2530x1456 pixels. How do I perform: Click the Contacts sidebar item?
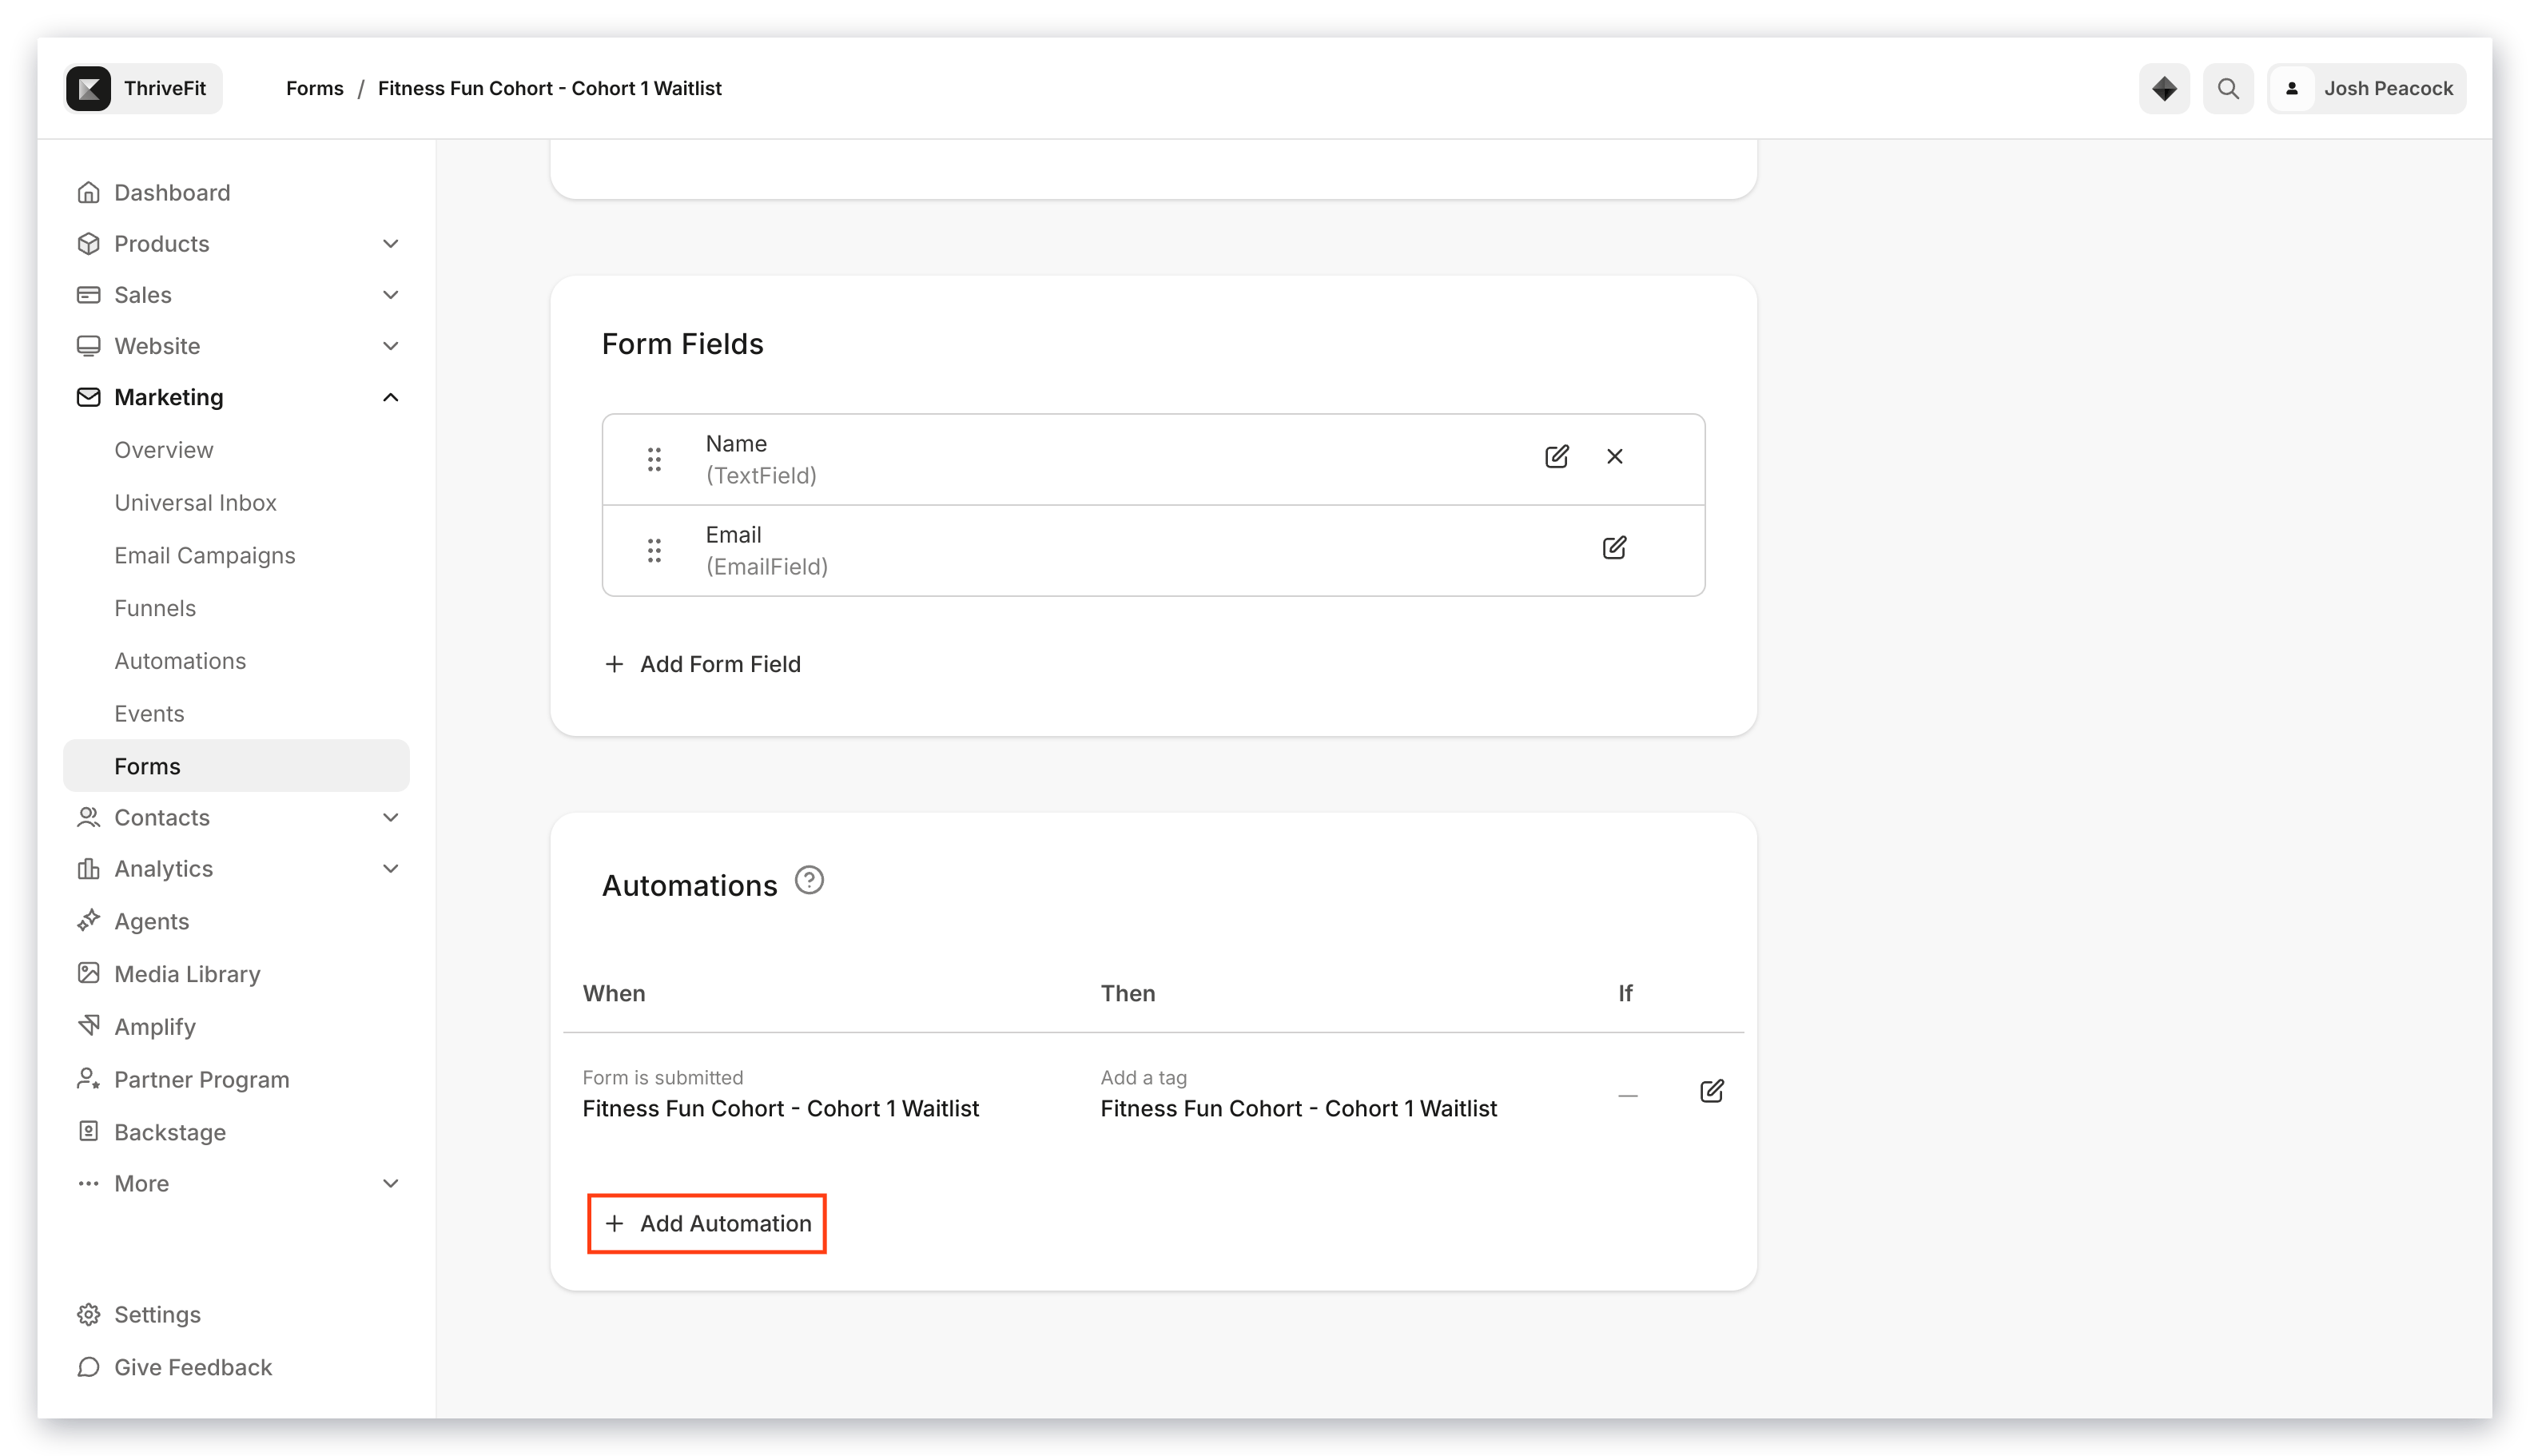(161, 817)
